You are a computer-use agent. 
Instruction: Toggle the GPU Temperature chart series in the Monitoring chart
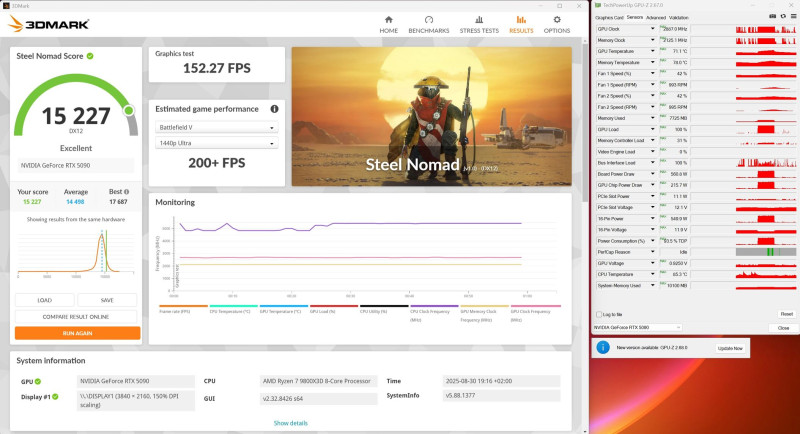284,309
